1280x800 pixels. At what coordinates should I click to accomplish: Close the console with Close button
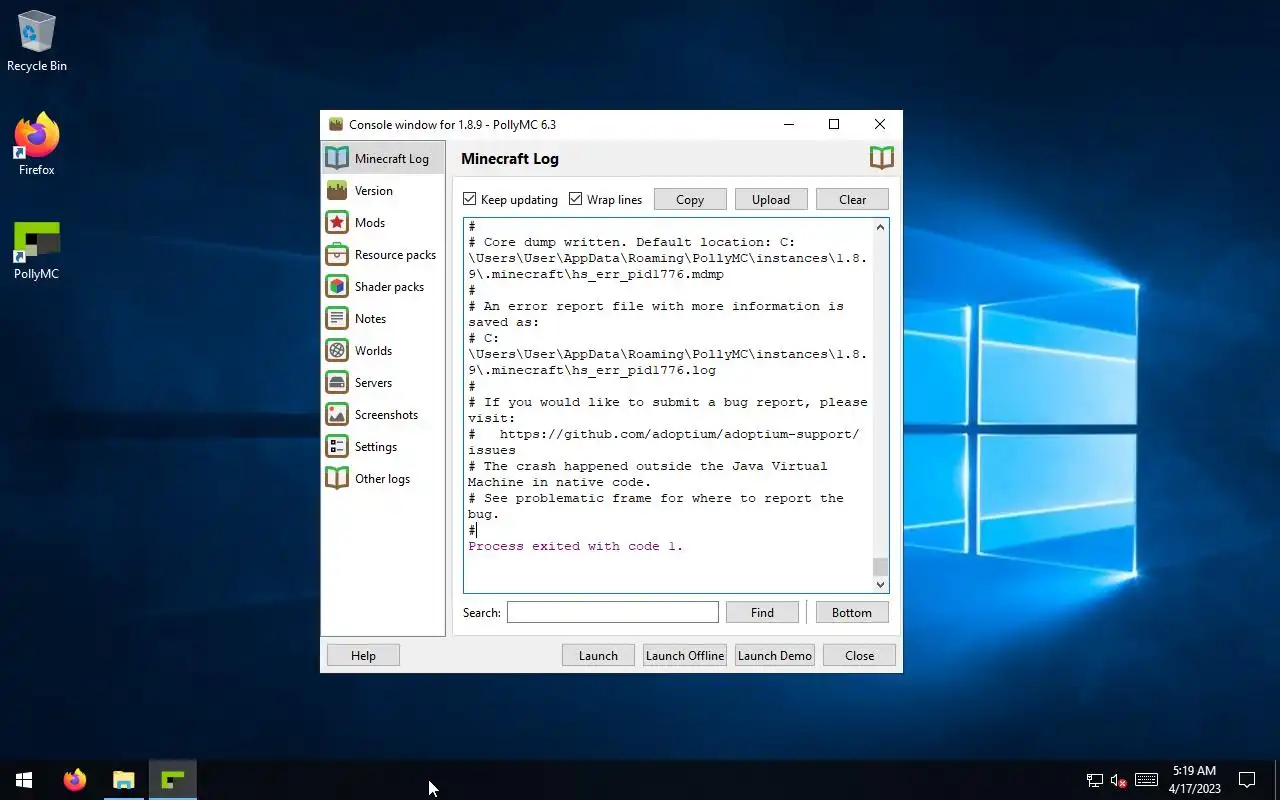click(x=859, y=655)
